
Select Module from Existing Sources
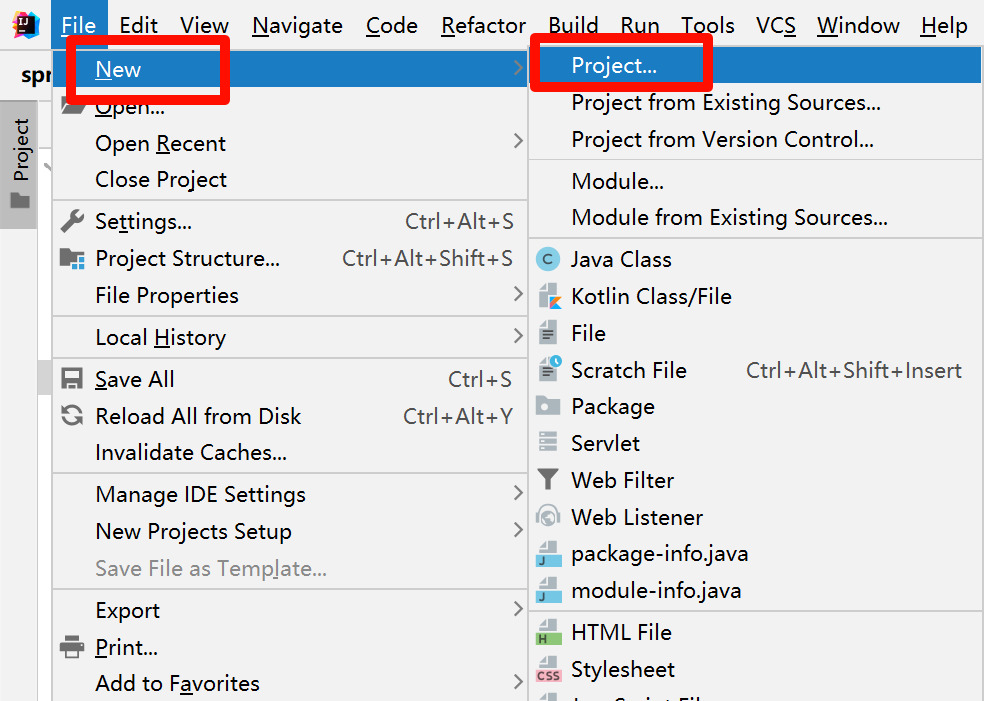[x=729, y=218]
